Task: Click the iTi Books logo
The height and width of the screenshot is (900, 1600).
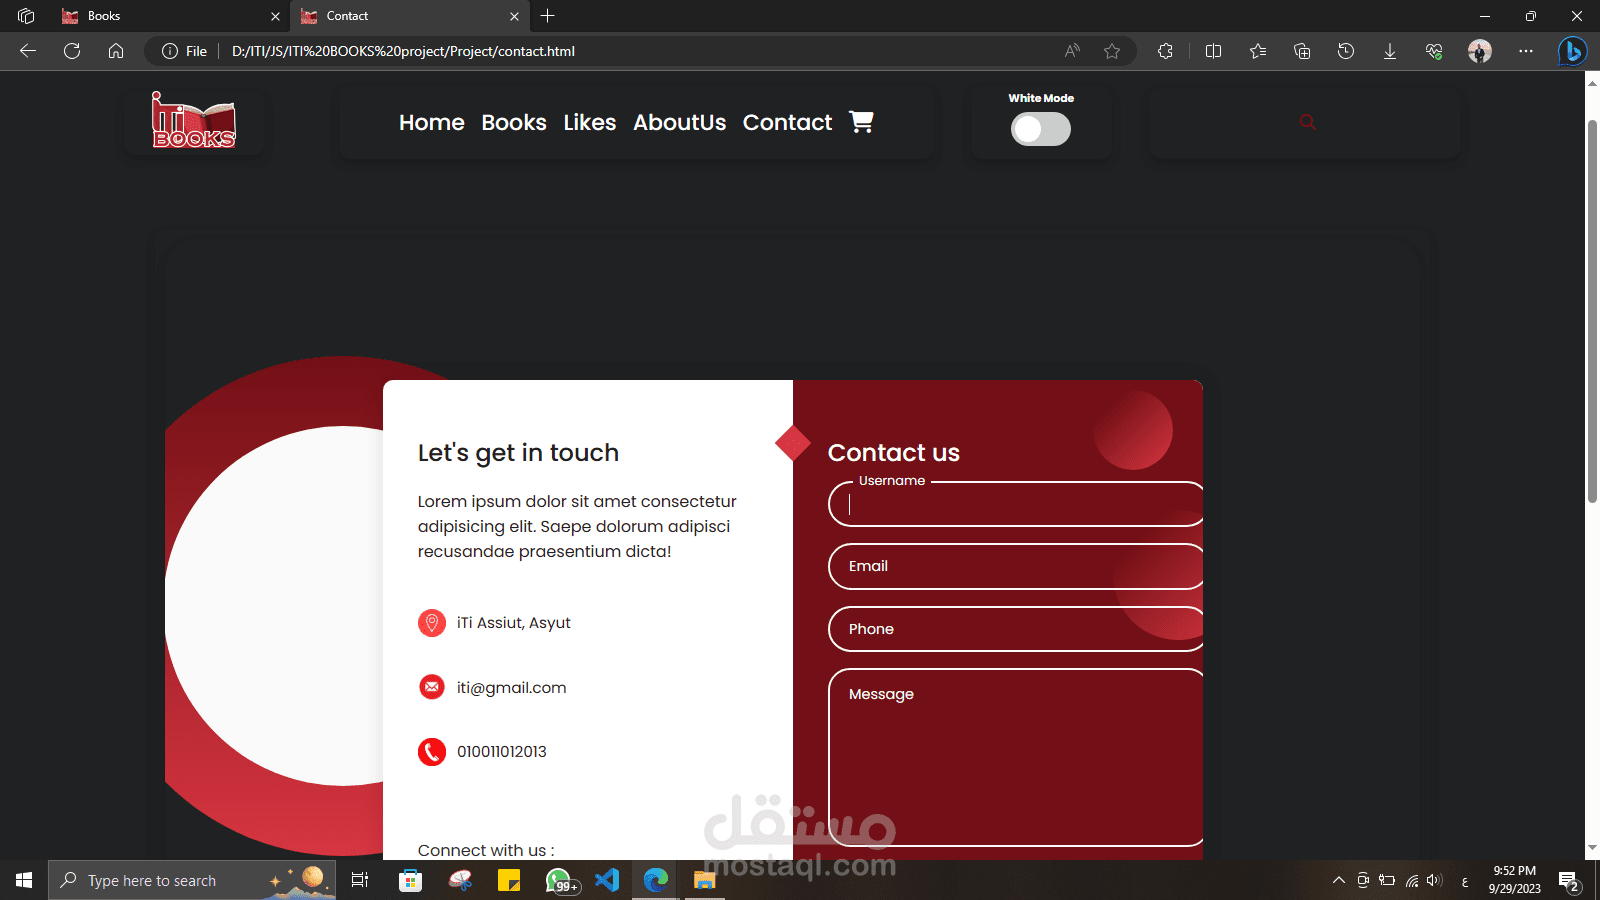Action: (x=194, y=121)
